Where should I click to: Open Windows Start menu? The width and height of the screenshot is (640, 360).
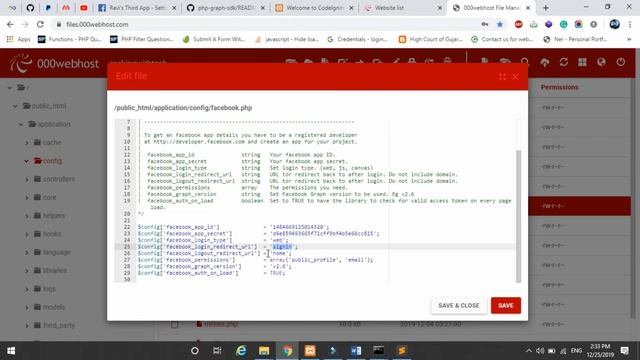[x=11, y=351]
